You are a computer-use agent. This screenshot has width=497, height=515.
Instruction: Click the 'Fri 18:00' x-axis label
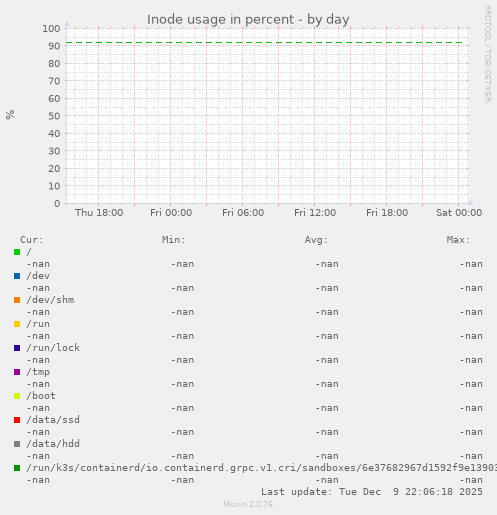point(387,213)
